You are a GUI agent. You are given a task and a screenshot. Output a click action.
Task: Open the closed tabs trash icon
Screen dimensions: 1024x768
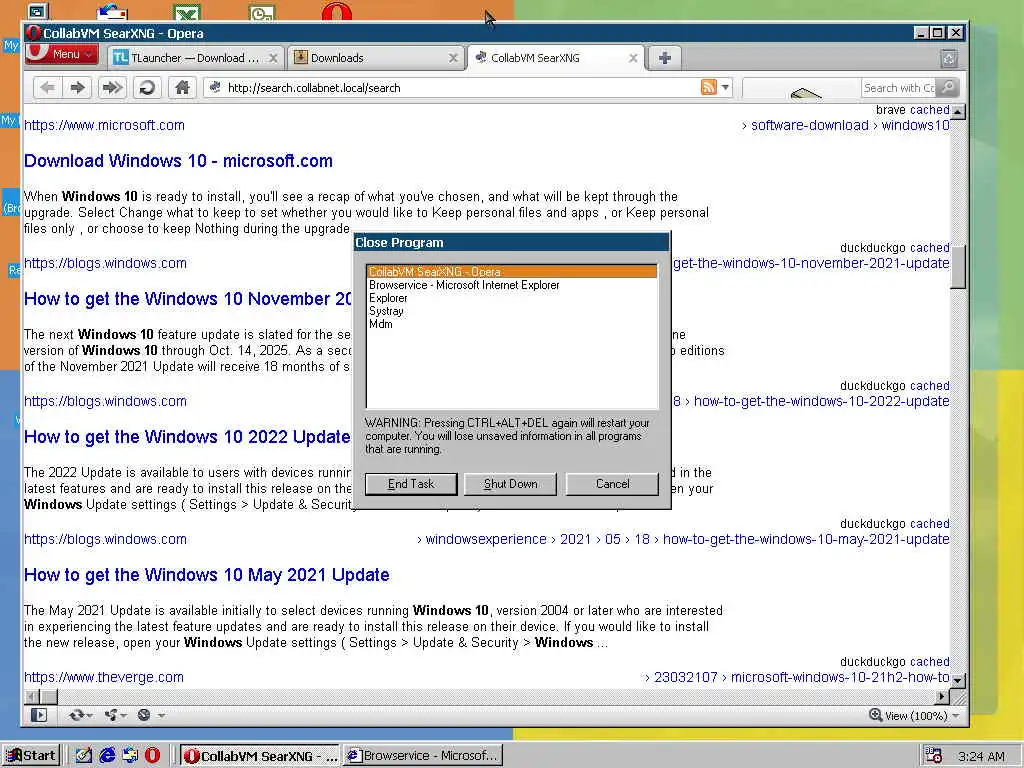coord(949,59)
